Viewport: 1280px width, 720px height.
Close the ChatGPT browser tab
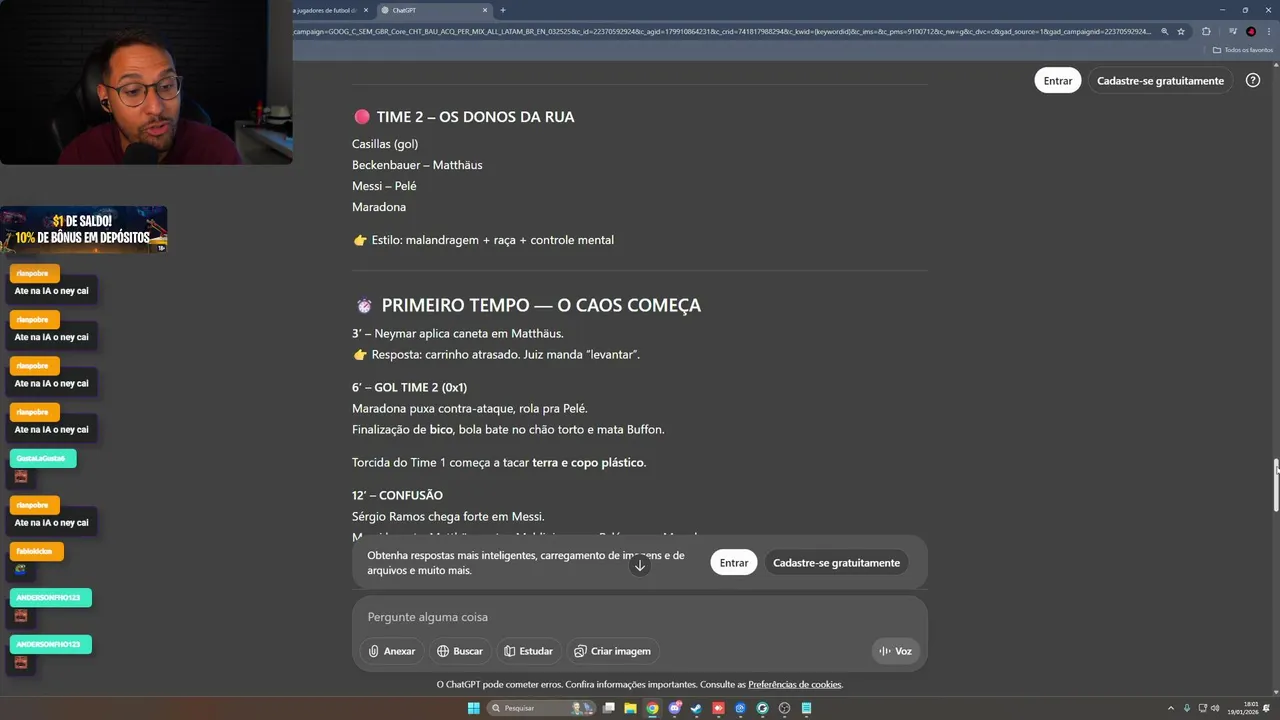click(486, 10)
